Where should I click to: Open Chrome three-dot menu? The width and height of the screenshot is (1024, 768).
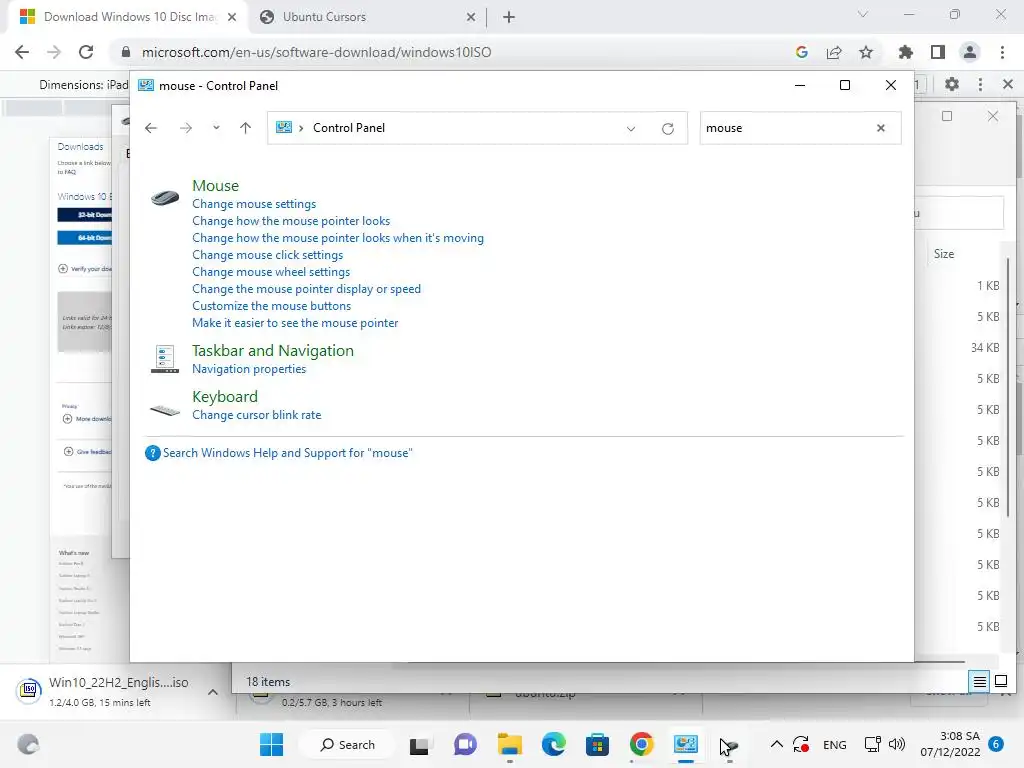point(1002,52)
